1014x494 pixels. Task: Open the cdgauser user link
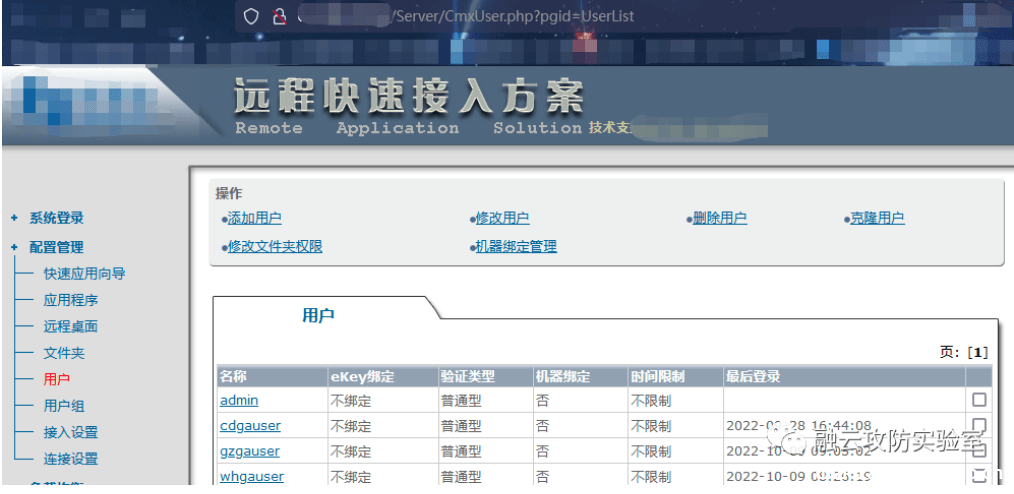click(x=250, y=426)
